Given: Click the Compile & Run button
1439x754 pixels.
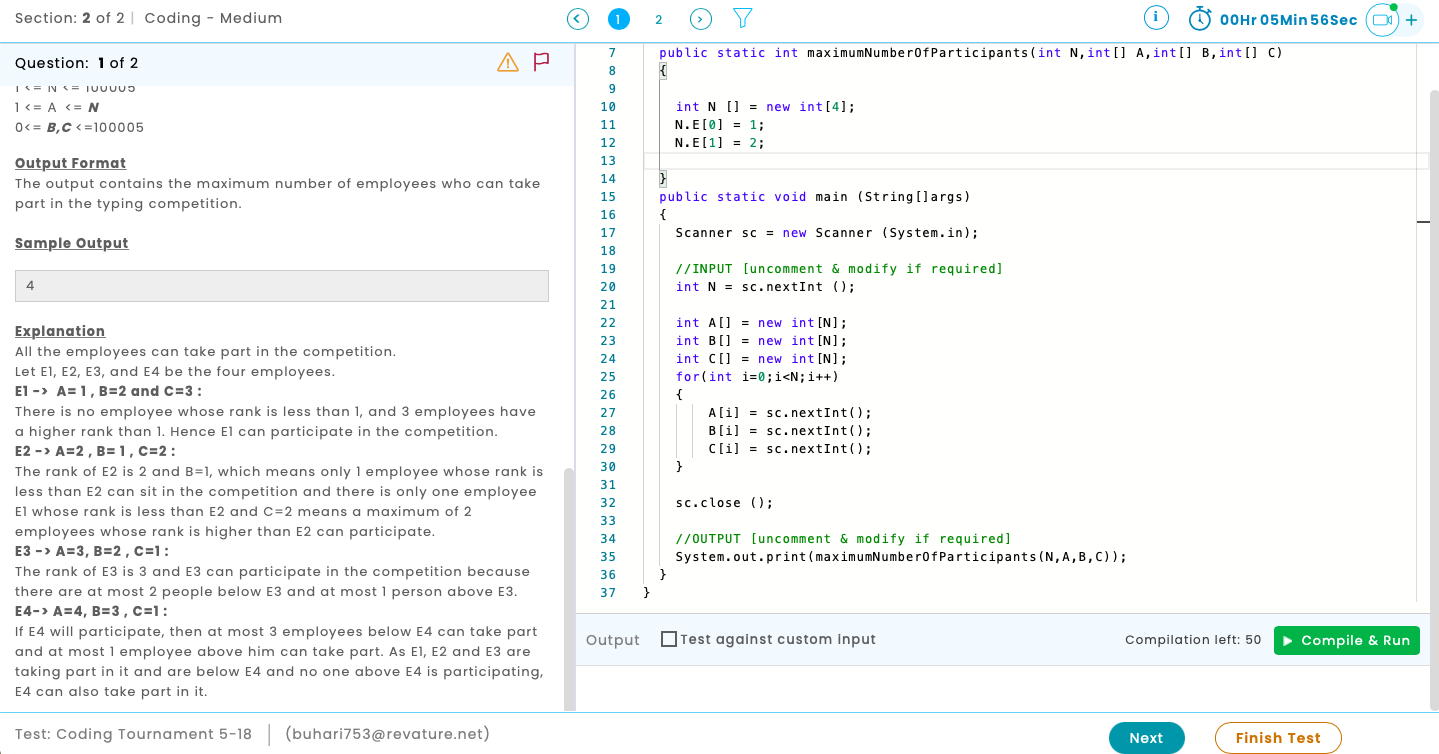Looking at the screenshot, I should pos(1346,640).
